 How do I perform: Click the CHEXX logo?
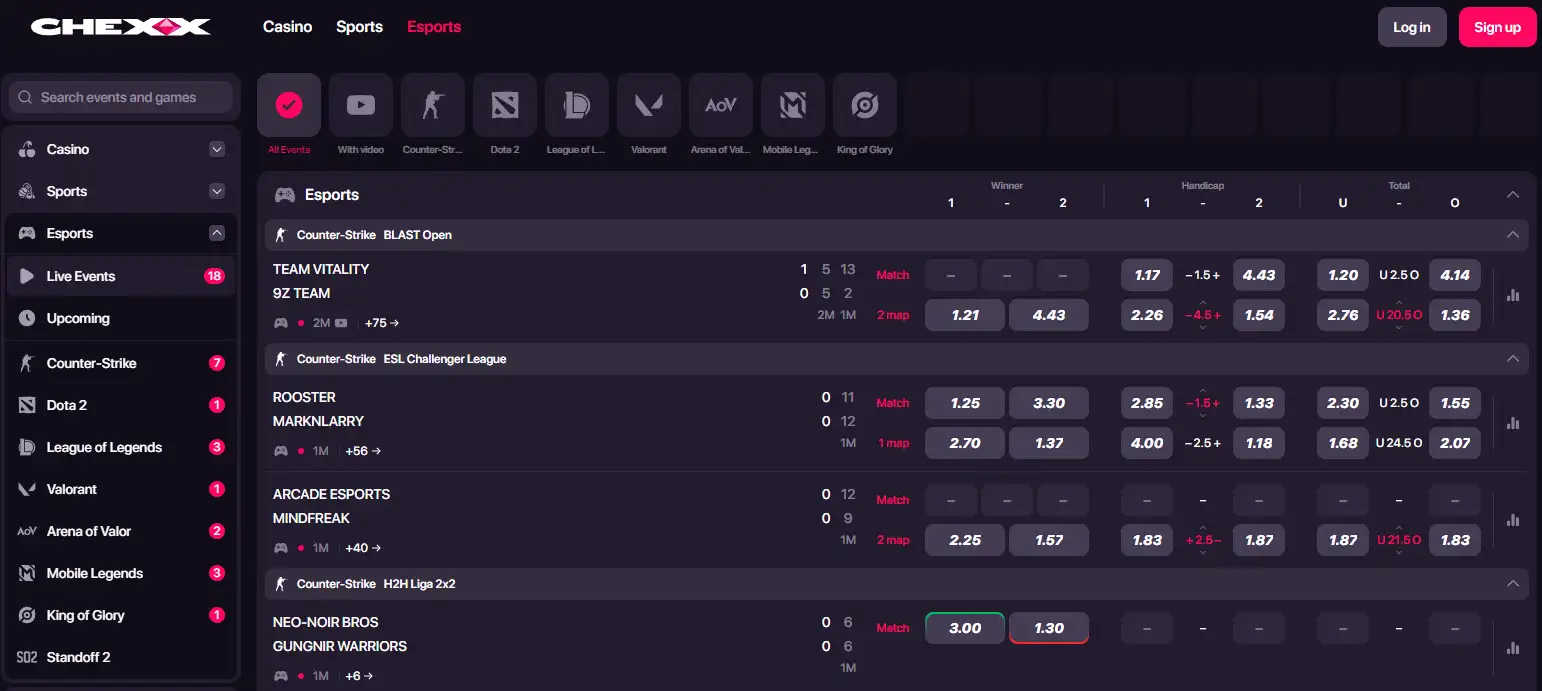pos(121,26)
